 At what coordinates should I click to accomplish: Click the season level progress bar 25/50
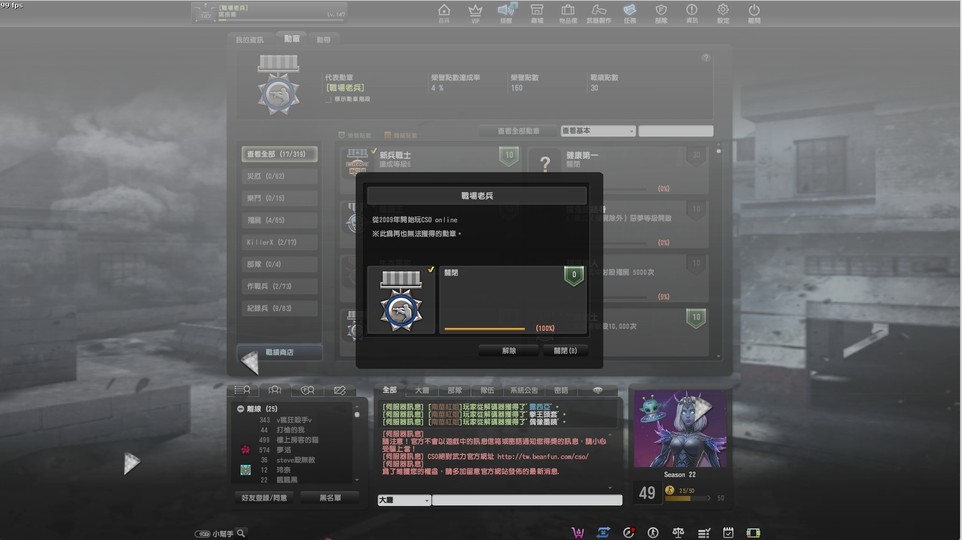[686, 498]
